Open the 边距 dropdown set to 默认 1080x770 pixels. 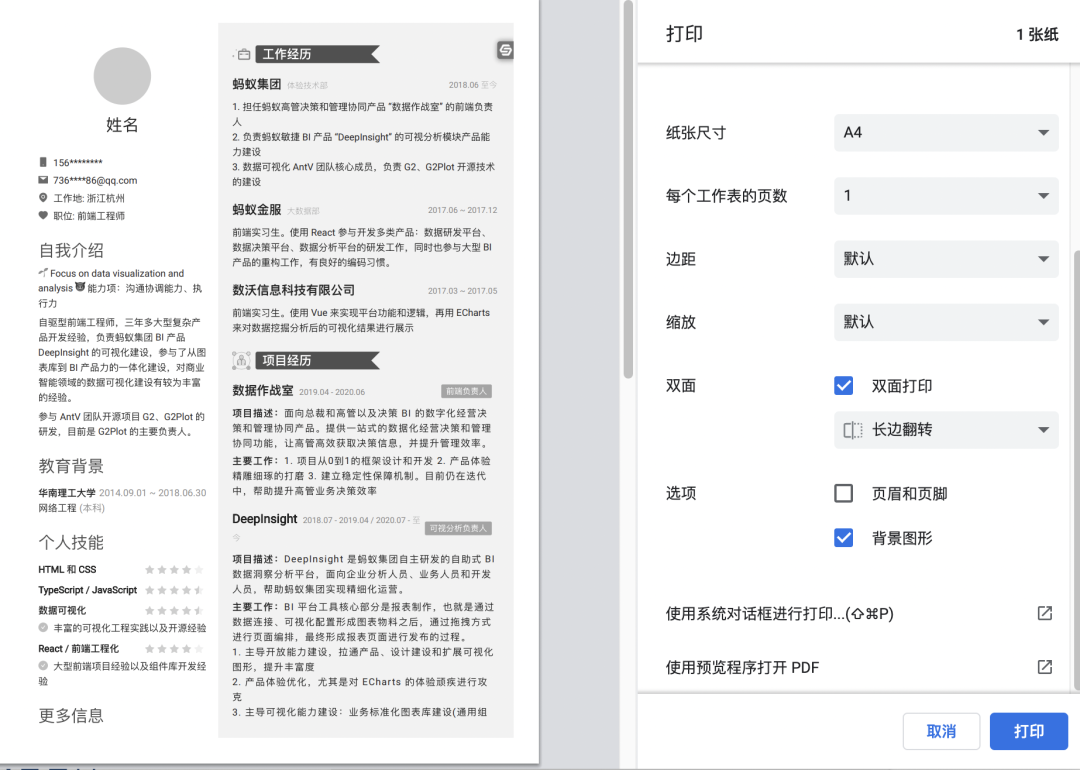point(946,259)
